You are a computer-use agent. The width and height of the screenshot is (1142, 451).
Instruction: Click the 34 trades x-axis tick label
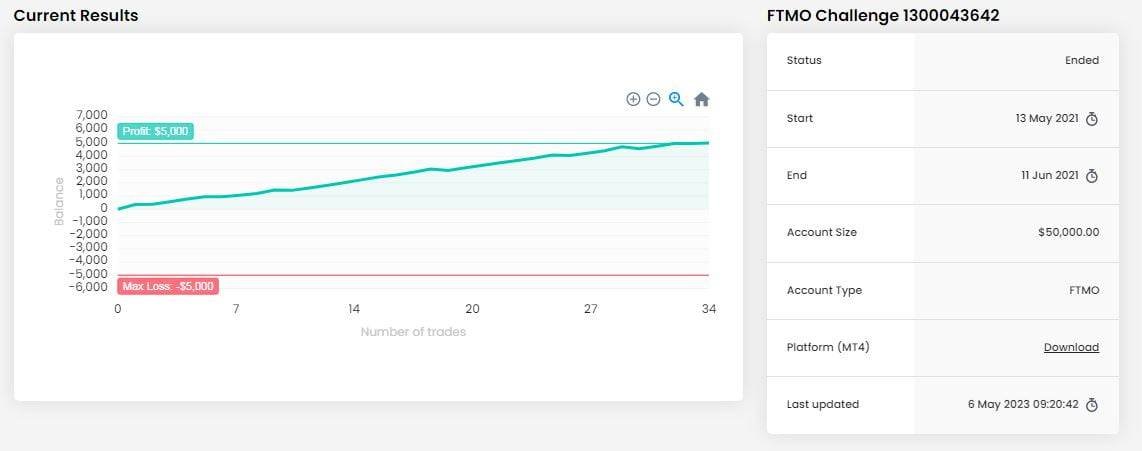(709, 309)
